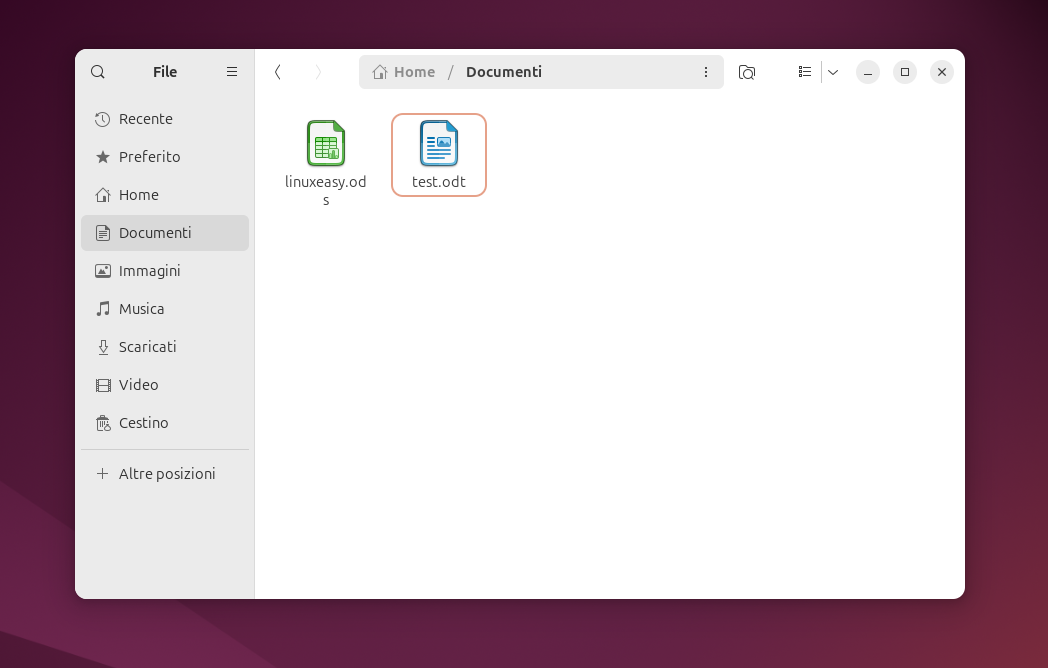Image resolution: width=1048 pixels, height=668 pixels.
Task: Go back with the left arrow
Action: pyautogui.click(x=277, y=72)
